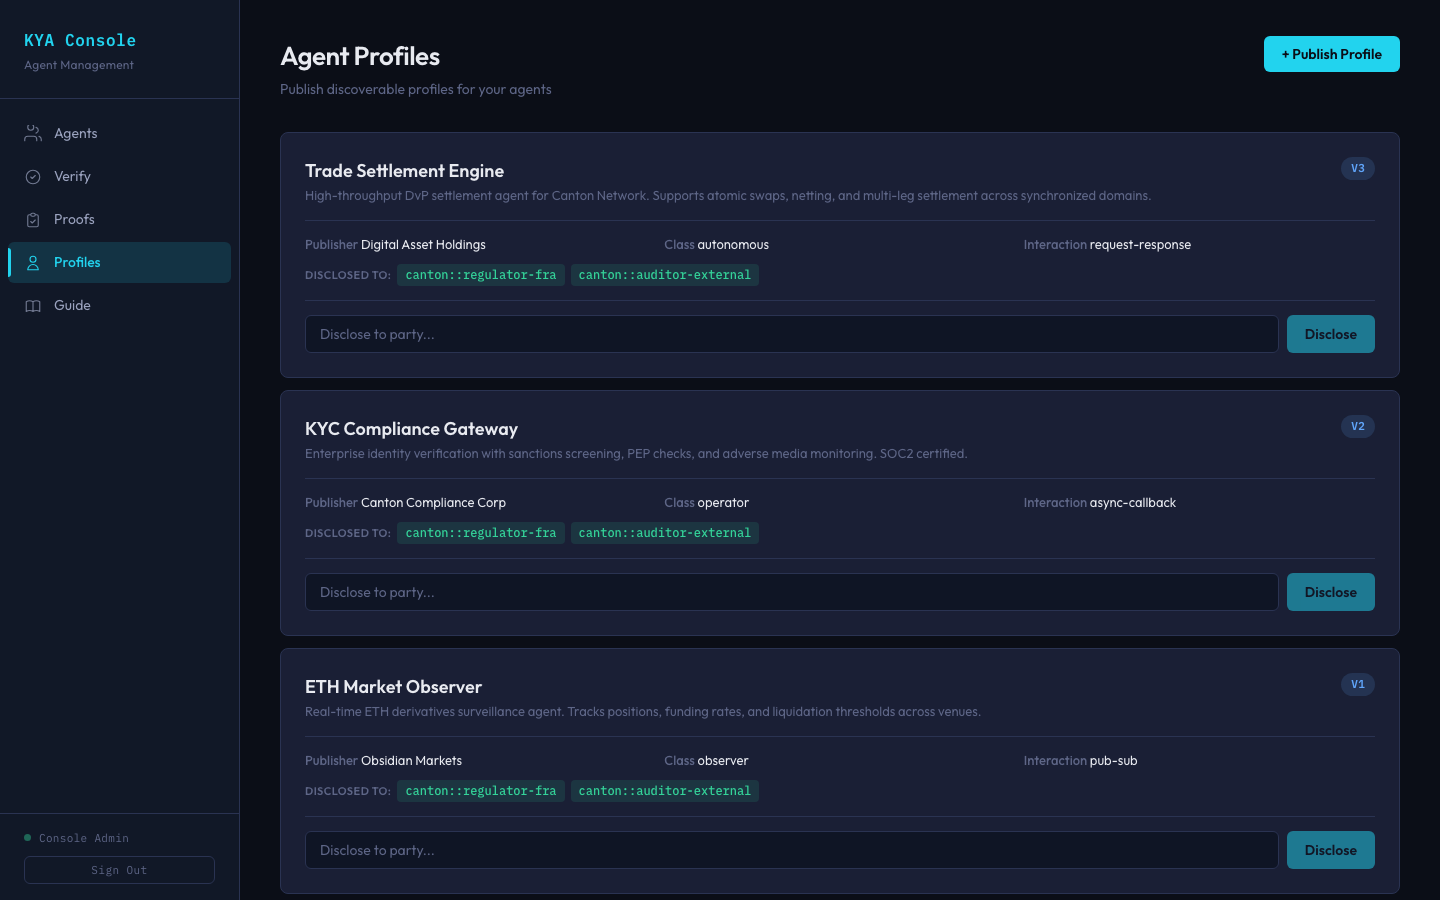The image size is (1440, 900).
Task: Click Disclose for ETH Market Observer
Action: pos(1331,849)
